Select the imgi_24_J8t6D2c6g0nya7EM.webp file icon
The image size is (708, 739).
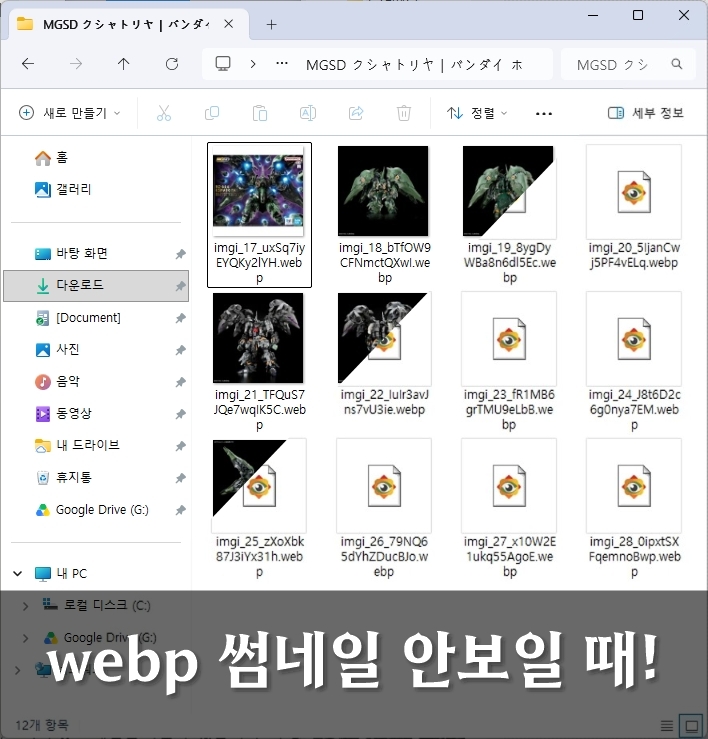pos(634,339)
